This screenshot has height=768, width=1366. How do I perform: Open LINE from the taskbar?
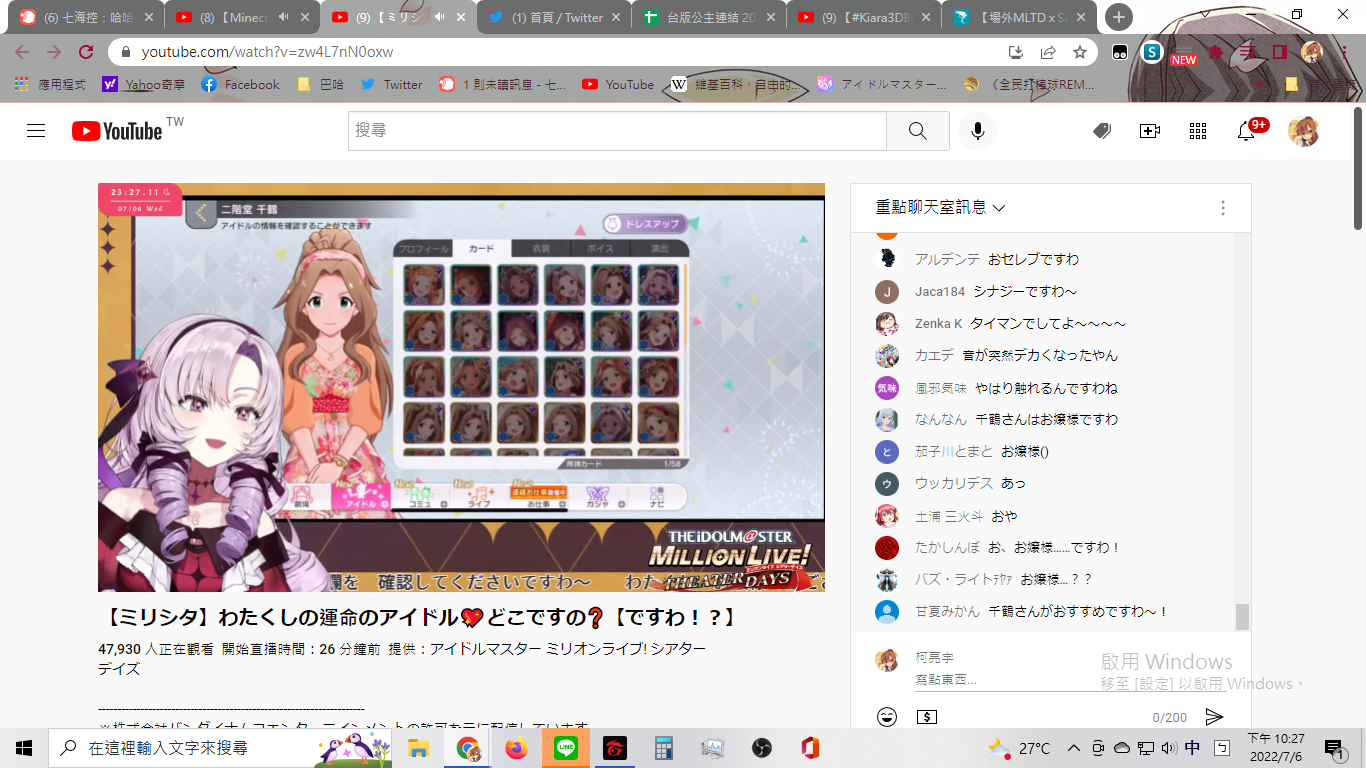[566, 748]
